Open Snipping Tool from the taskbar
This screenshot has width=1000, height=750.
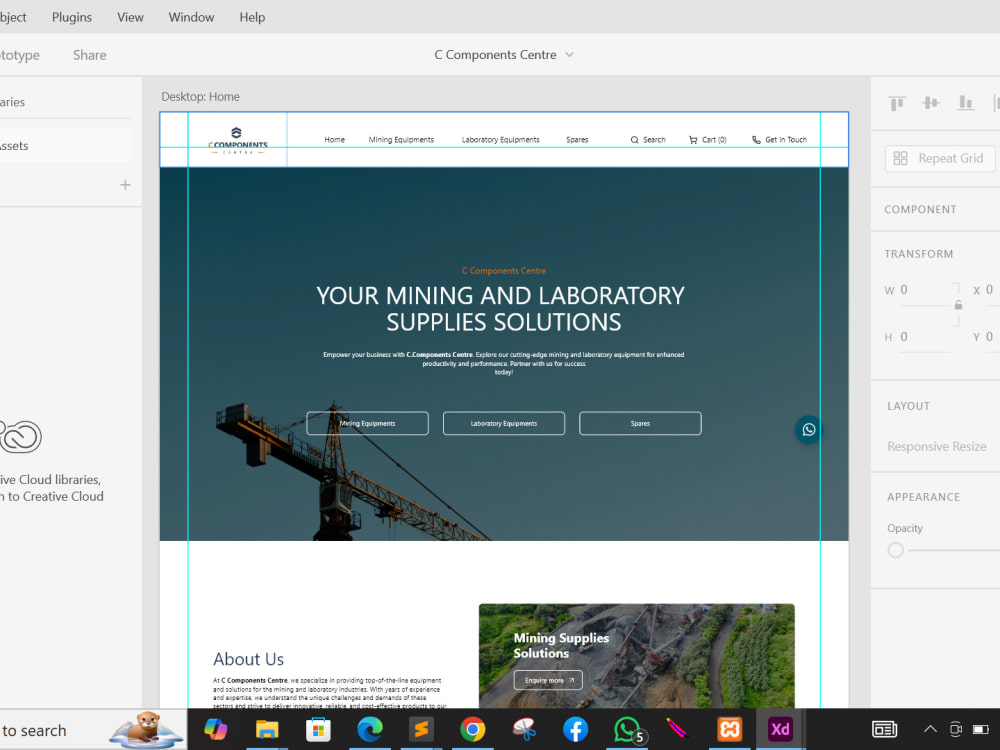click(524, 729)
